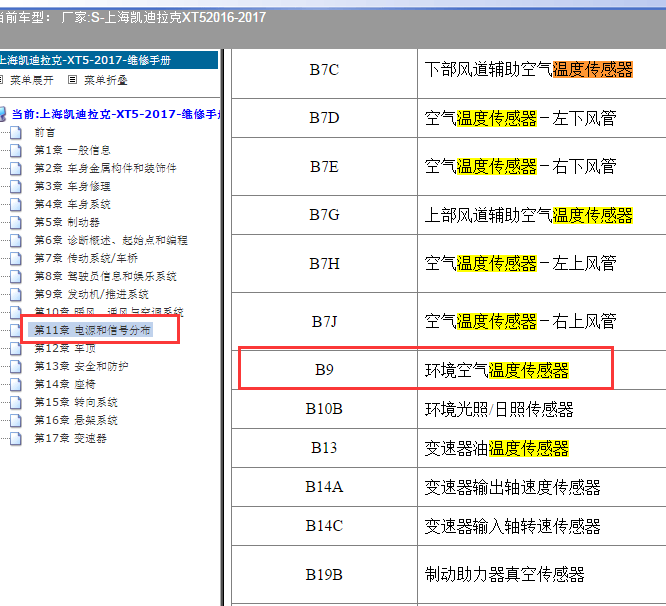This screenshot has width=666, height=606.
Task: Click page icon beside 第3章 车身修理
Action: [x=16, y=186]
